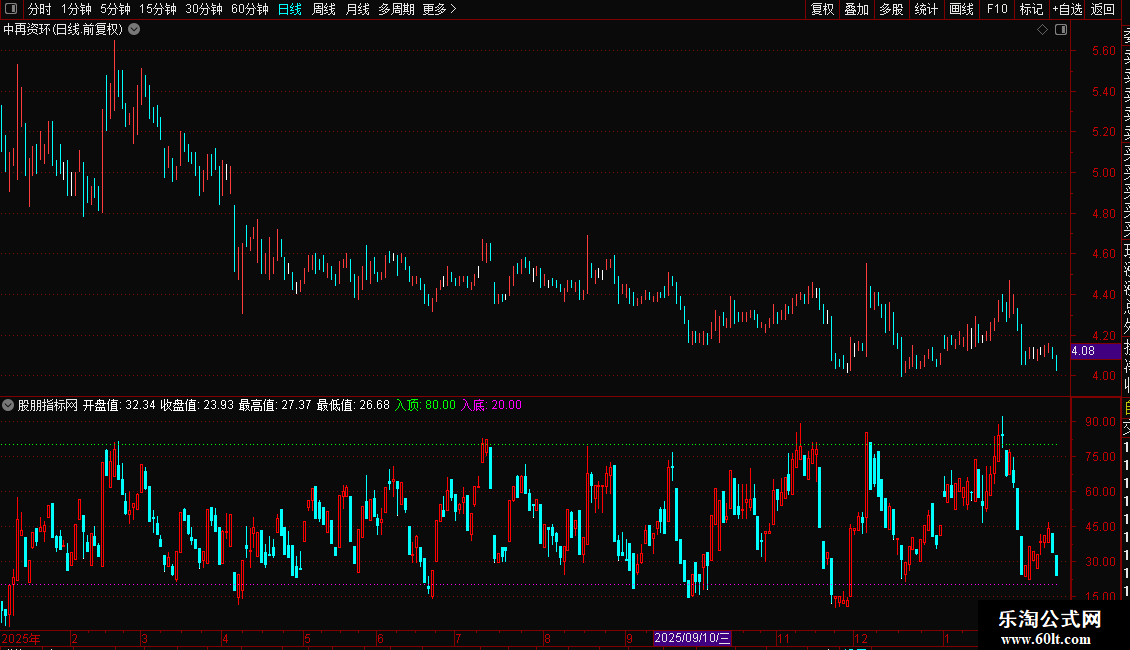This screenshot has height=650, width=1130.
Task: Open 统计 statistics
Action: click(925, 9)
